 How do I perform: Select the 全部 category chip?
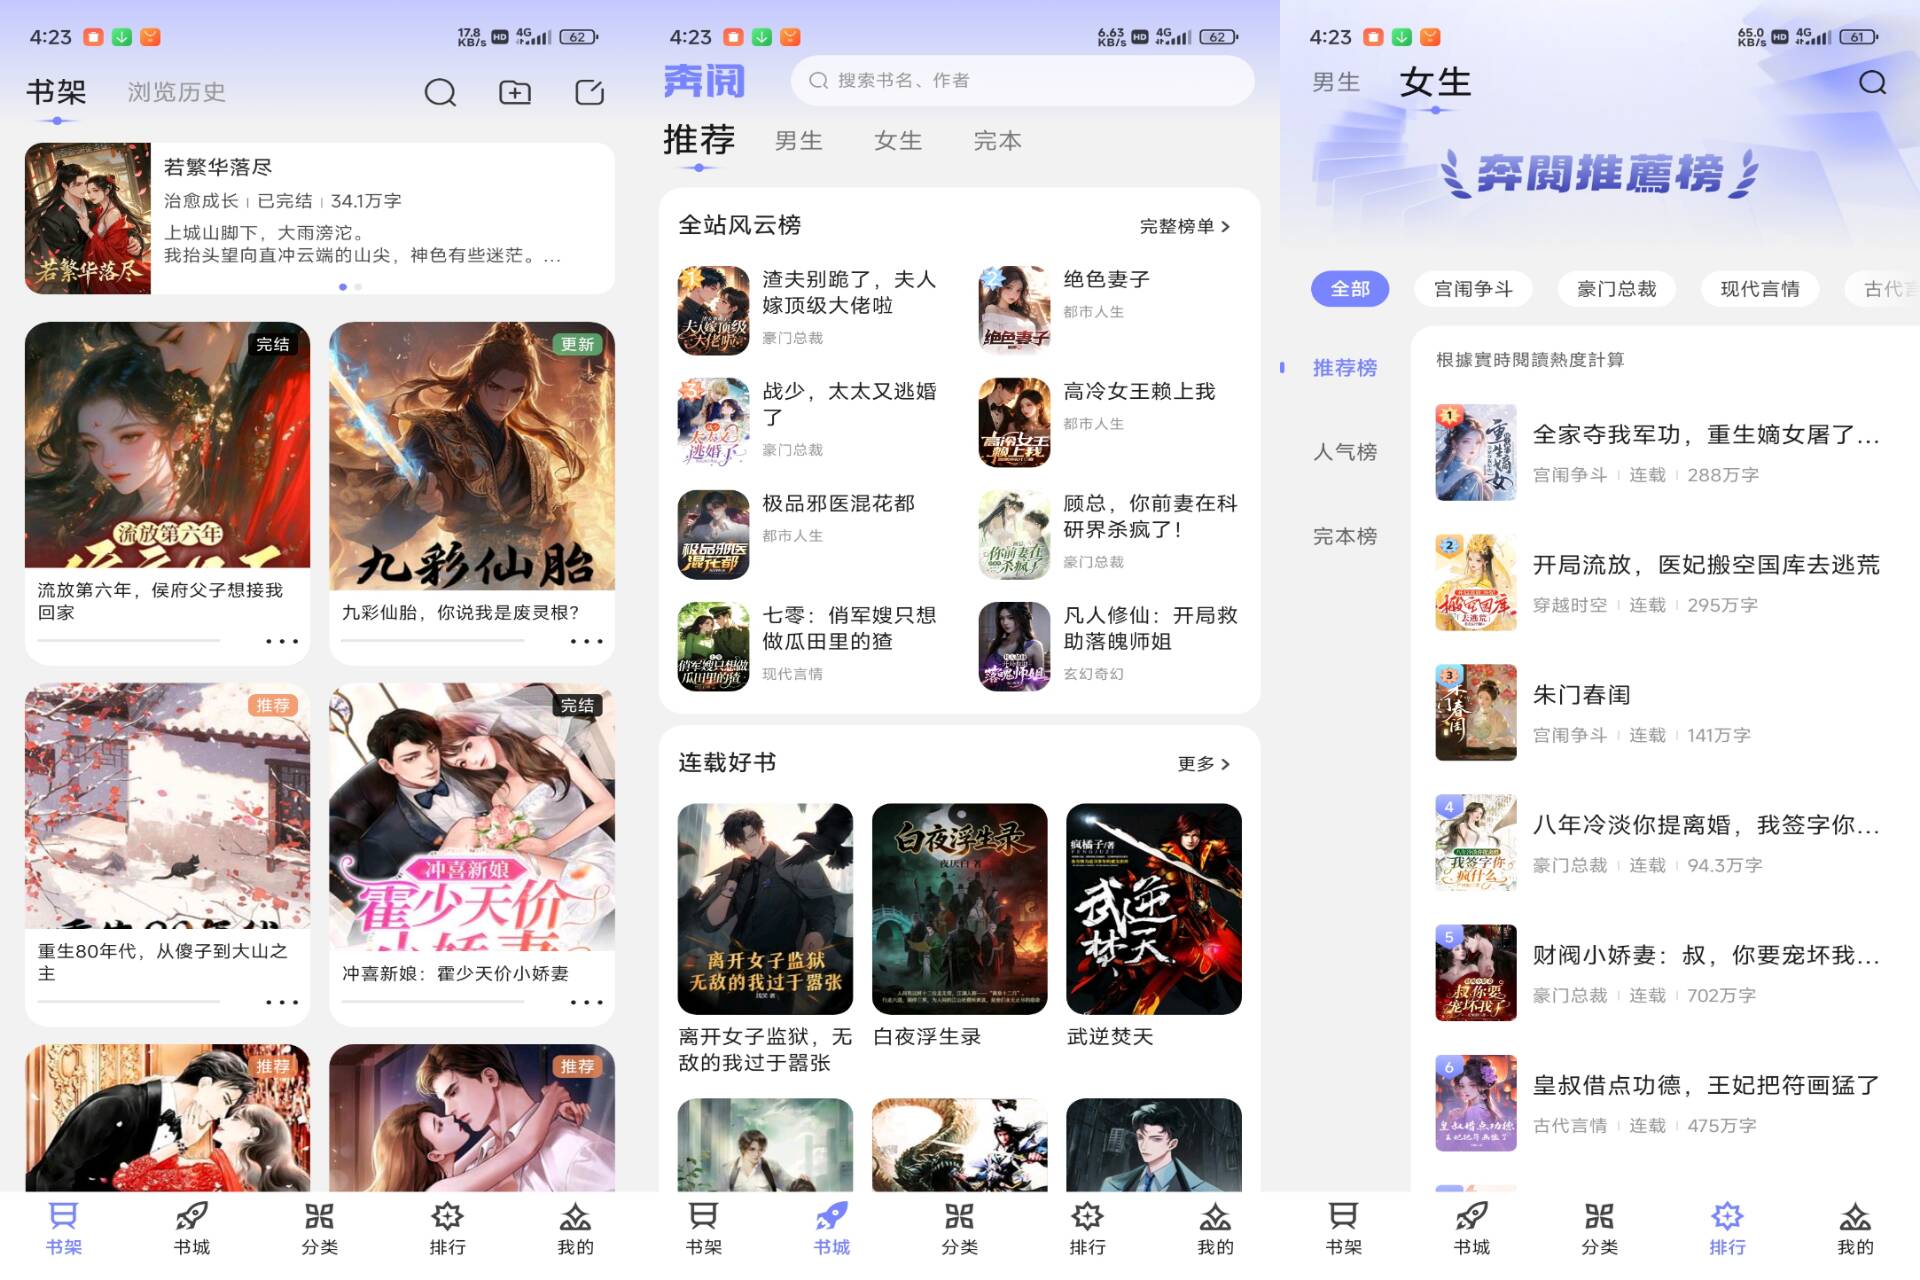1350,289
